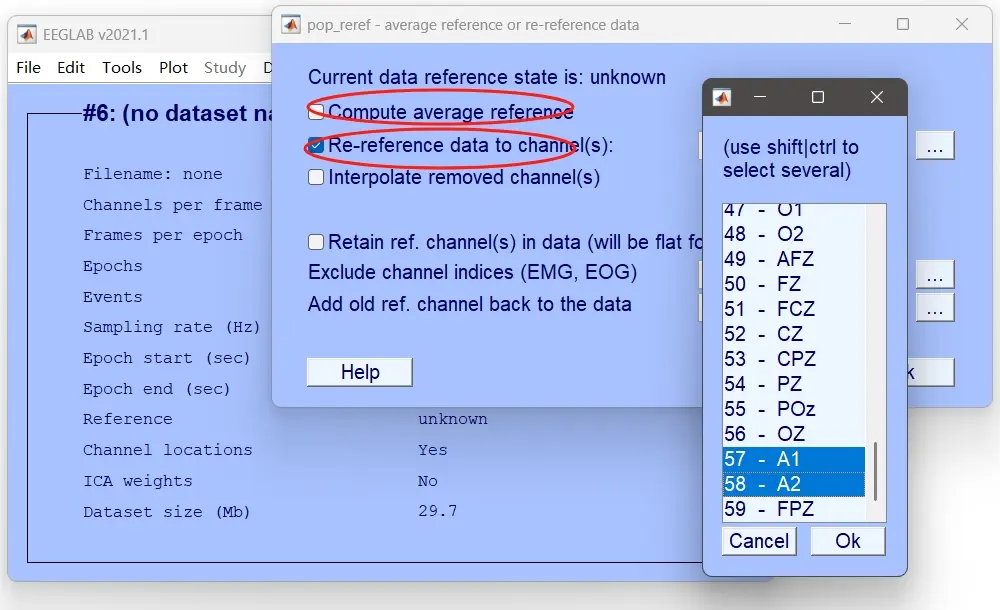The image size is (1000, 610).
Task: Select channel 58 - A2
Action: [x=793, y=484]
